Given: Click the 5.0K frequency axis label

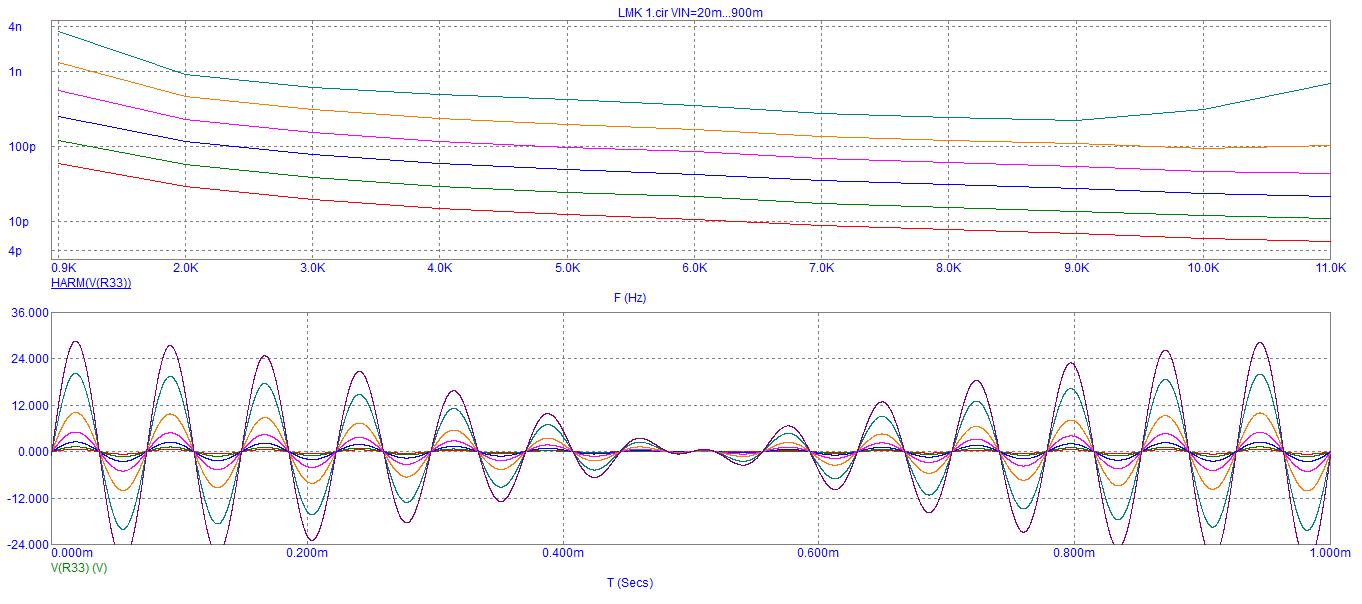Looking at the screenshot, I should tap(567, 269).
